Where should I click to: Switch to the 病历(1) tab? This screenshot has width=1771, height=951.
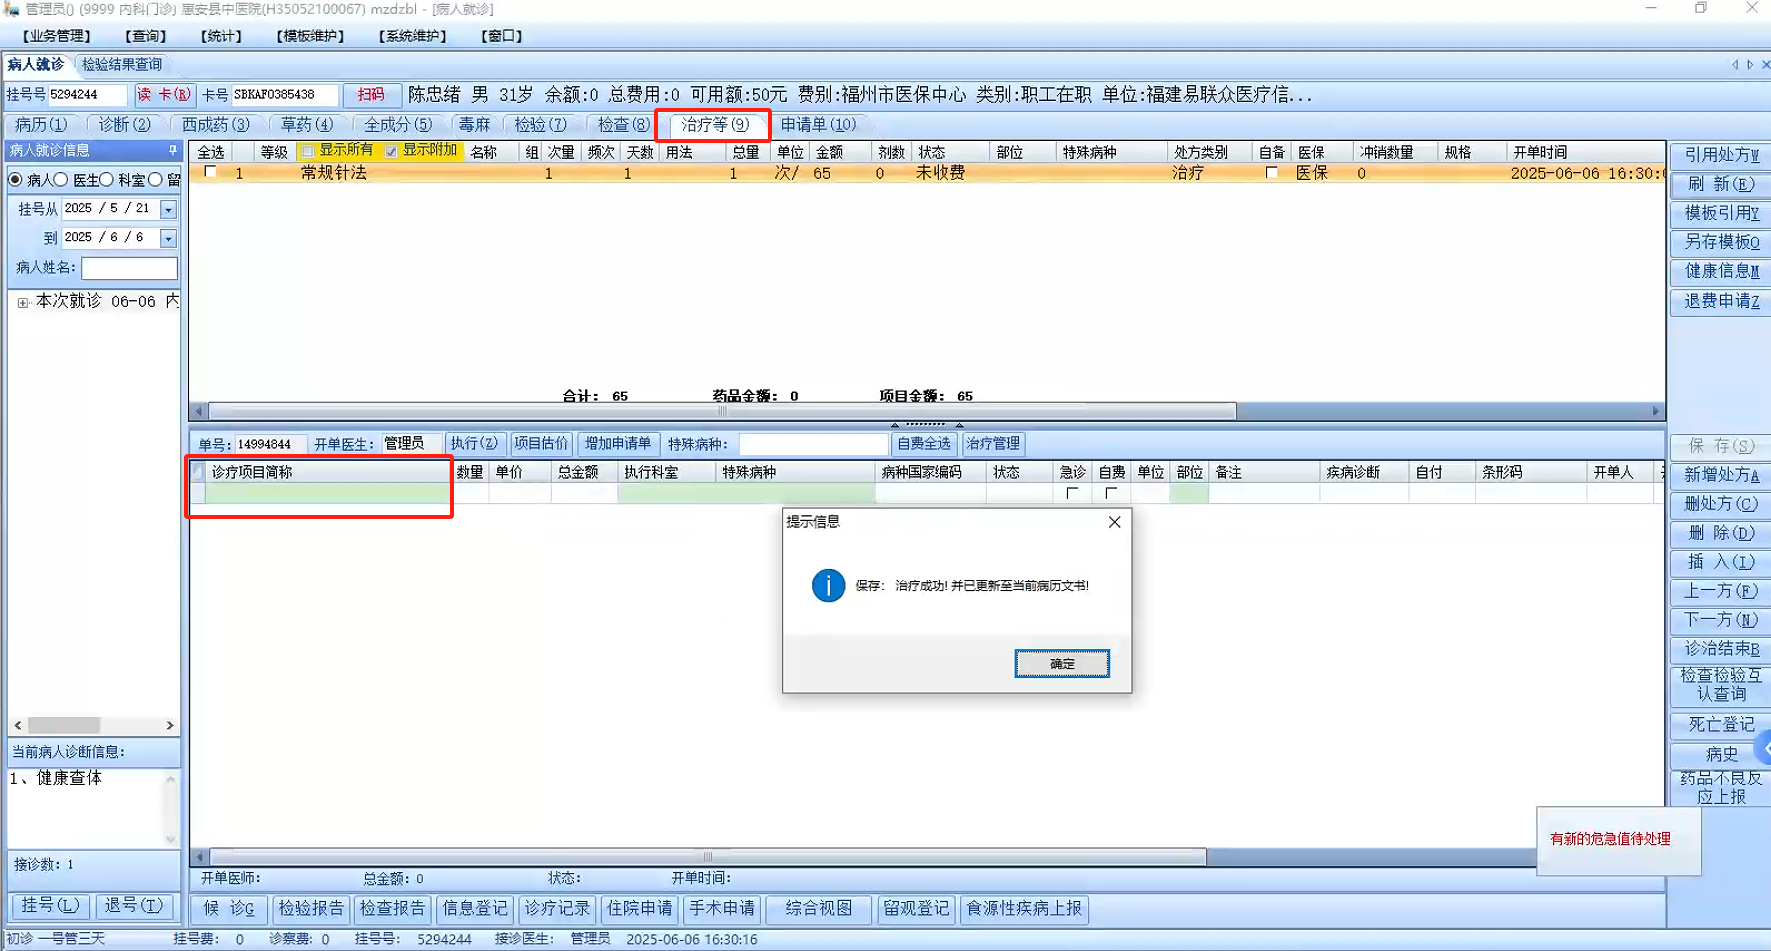pyautogui.click(x=41, y=125)
